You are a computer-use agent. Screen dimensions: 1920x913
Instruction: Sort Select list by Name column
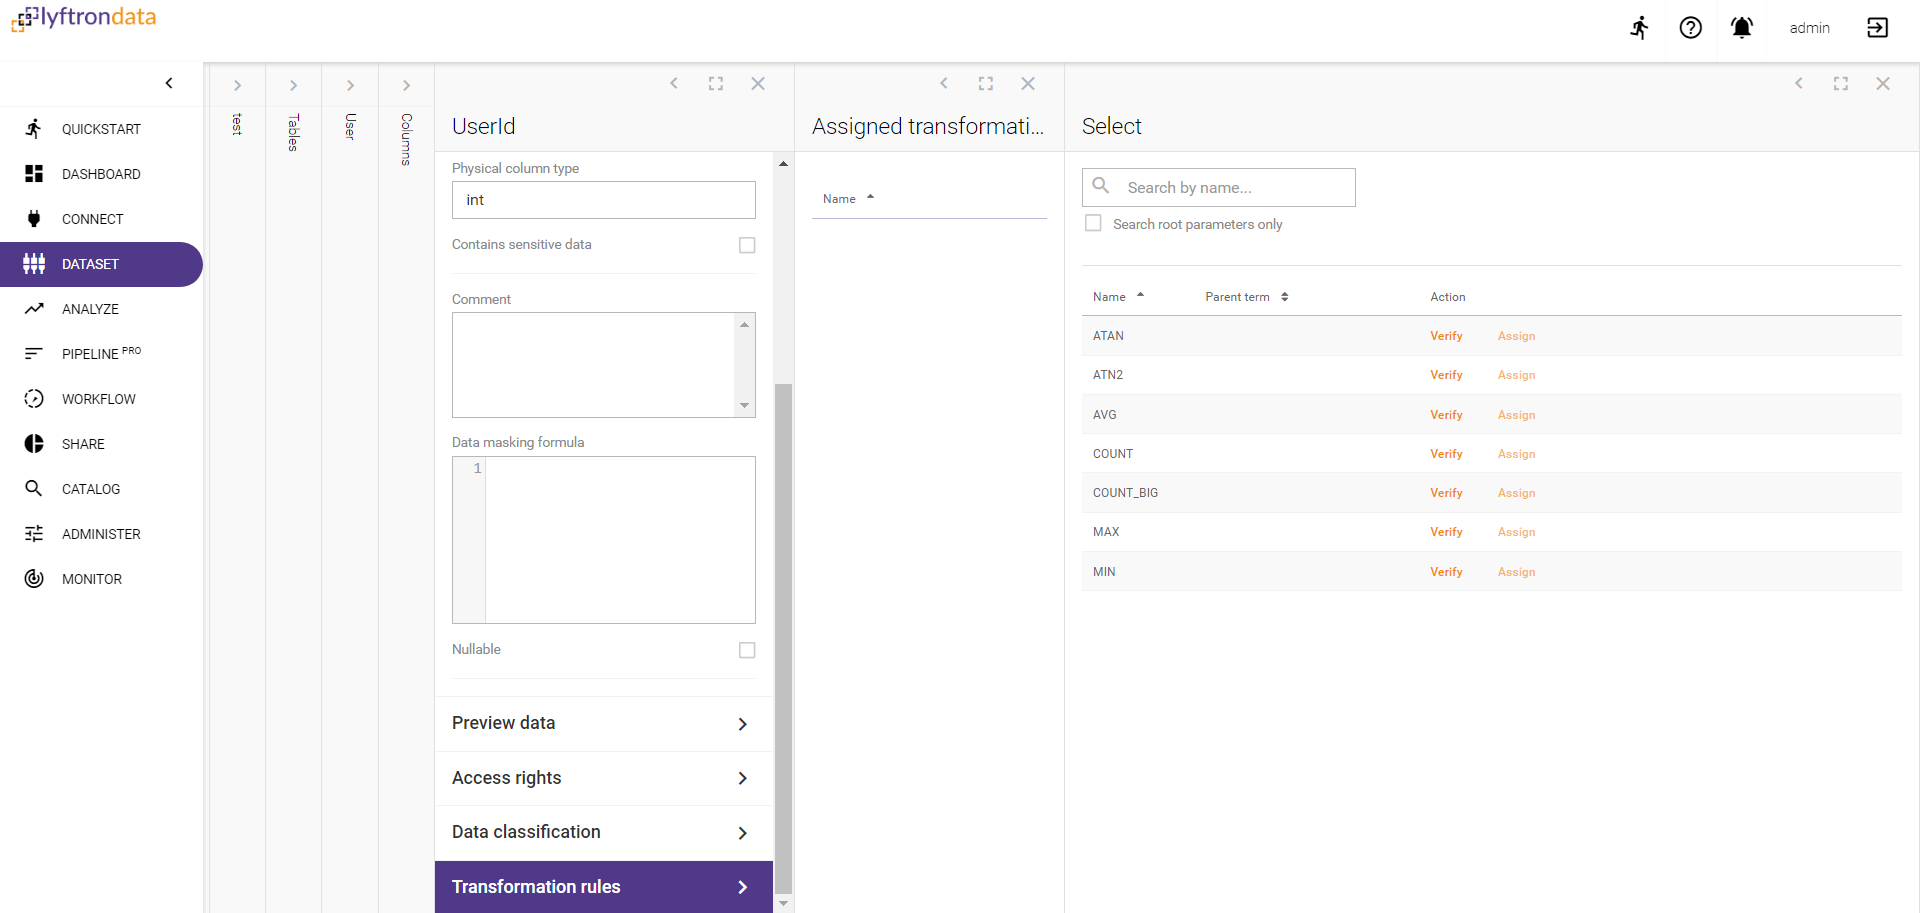tap(1118, 297)
